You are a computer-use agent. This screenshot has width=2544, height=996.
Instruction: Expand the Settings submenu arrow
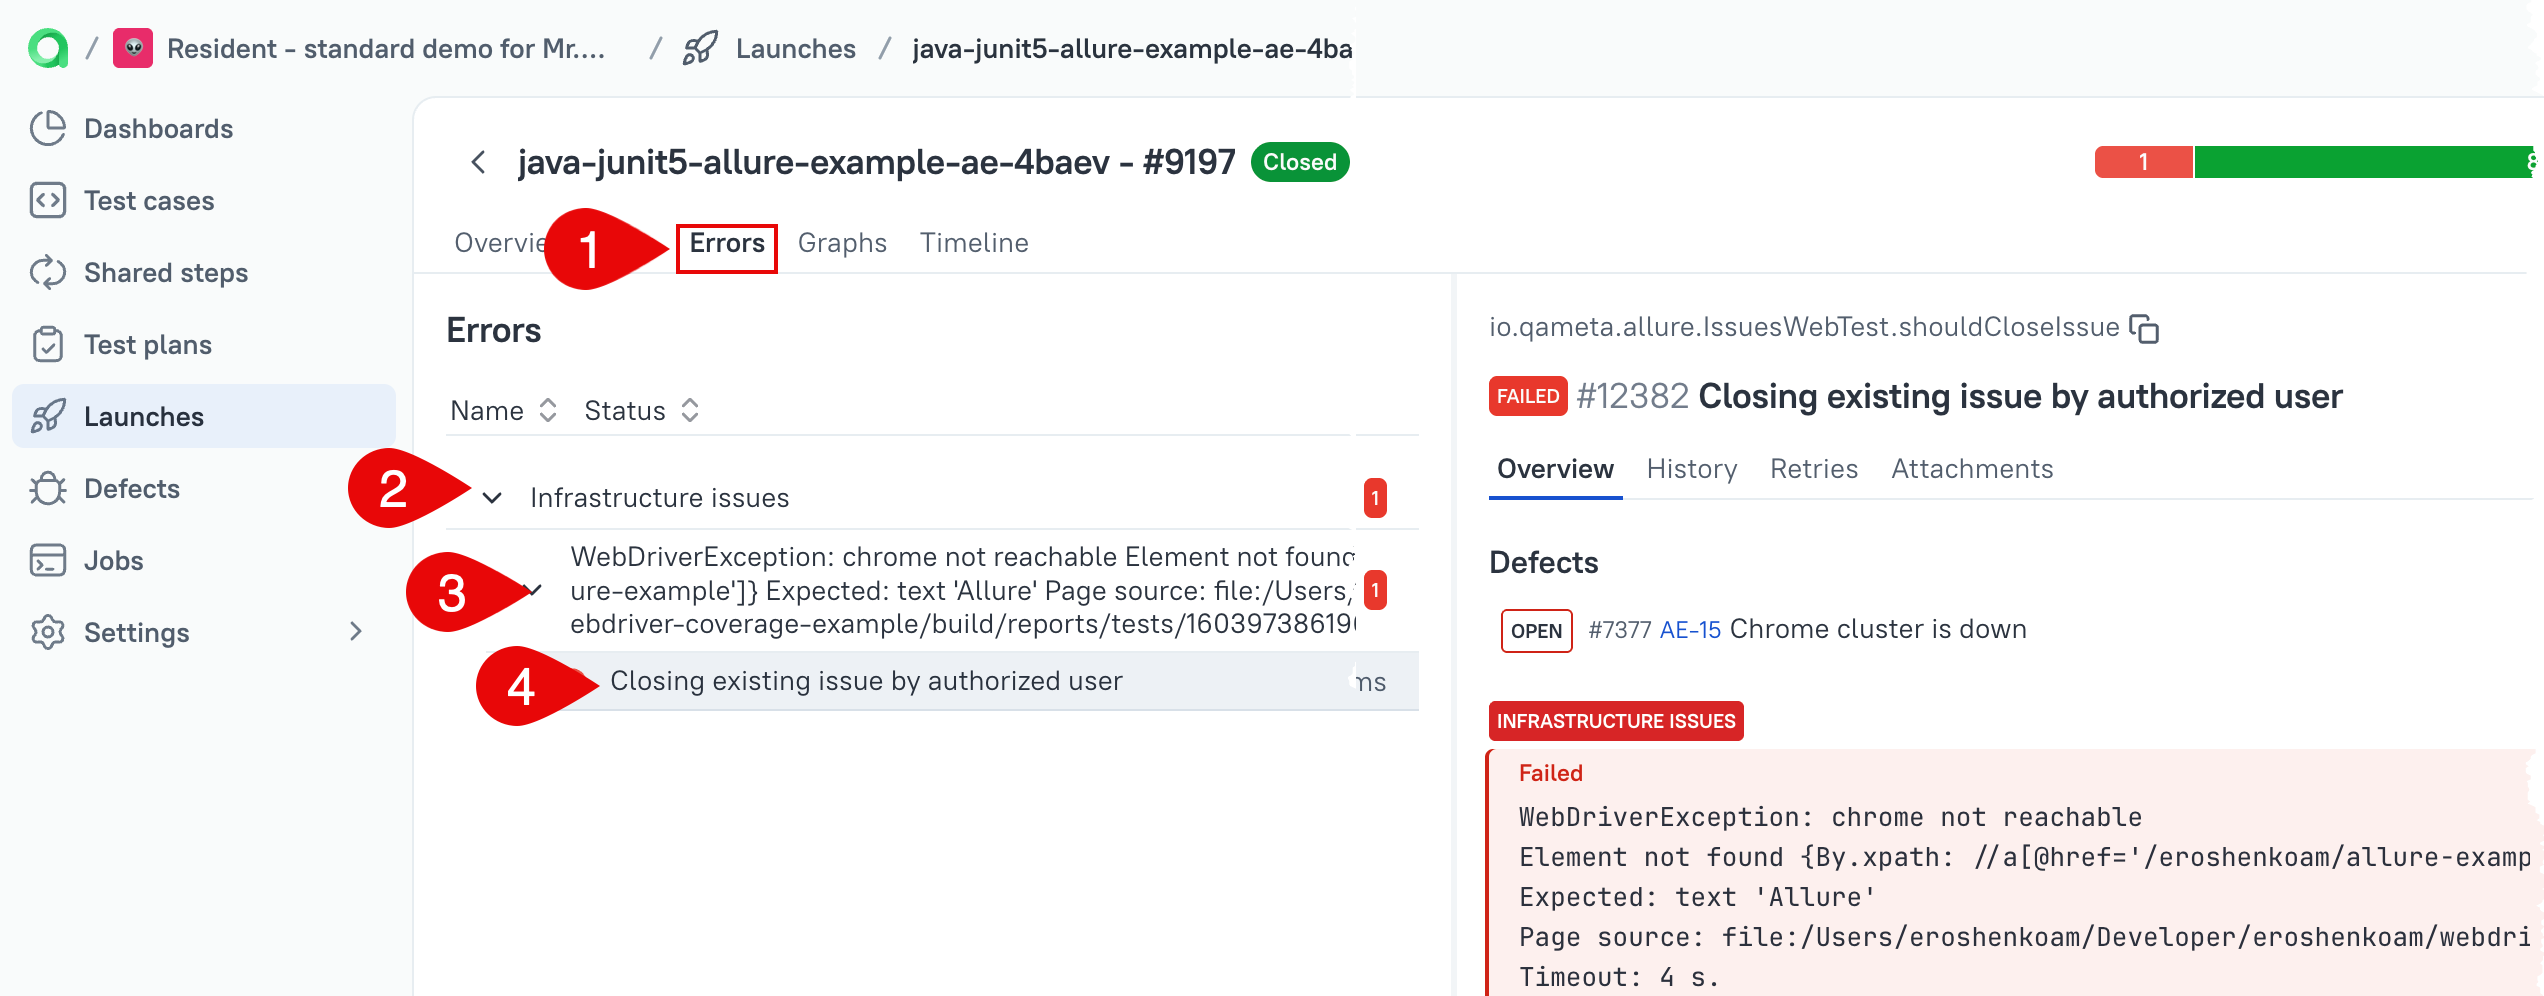[355, 632]
